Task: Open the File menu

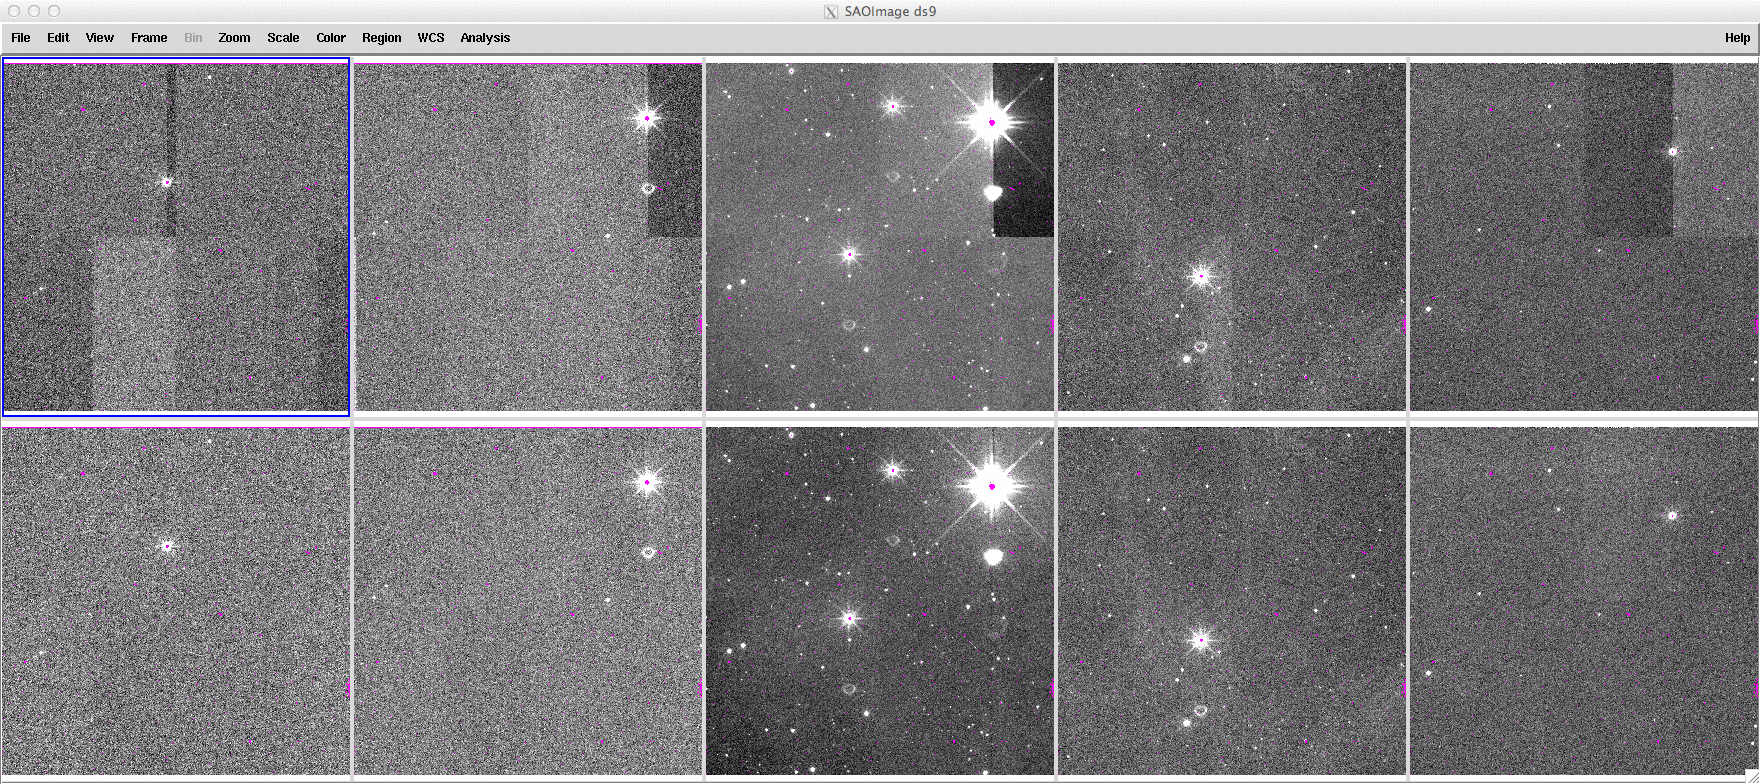Action: click(x=20, y=38)
